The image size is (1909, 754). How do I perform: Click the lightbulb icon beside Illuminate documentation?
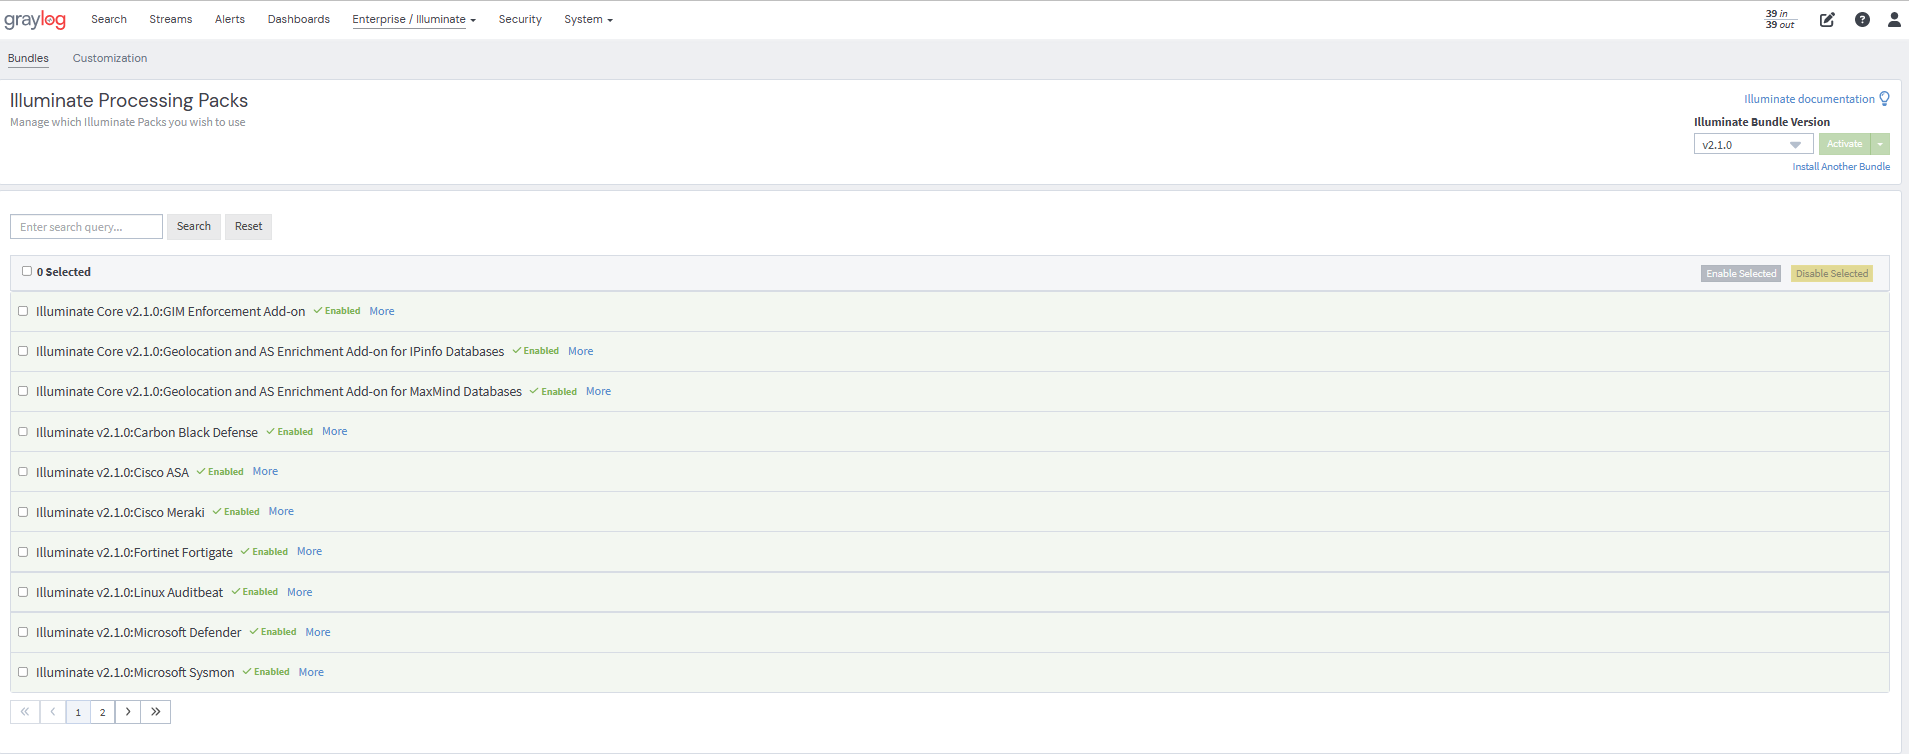click(x=1885, y=99)
